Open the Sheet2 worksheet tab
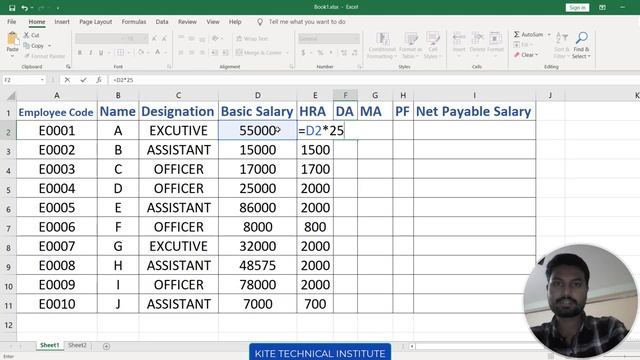This screenshot has width=640, height=360. point(77,345)
